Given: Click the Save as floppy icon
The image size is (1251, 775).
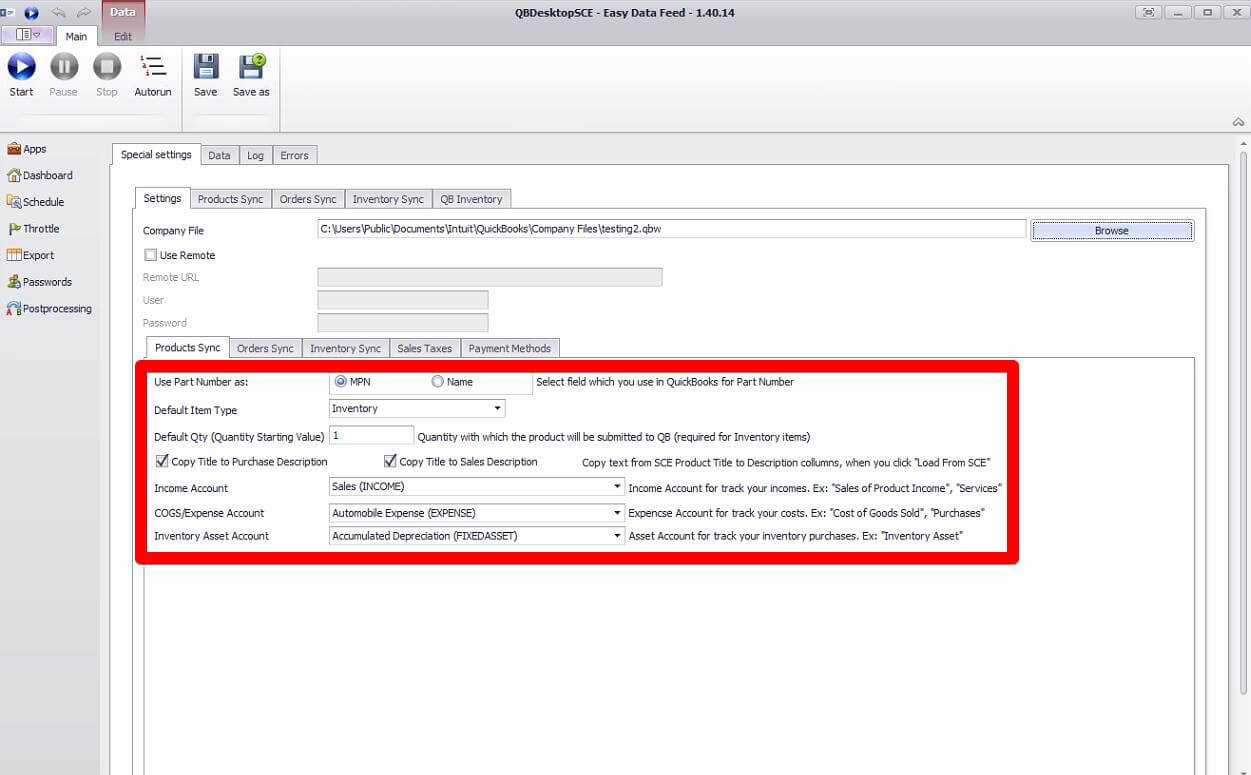Looking at the screenshot, I should click(x=251, y=67).
